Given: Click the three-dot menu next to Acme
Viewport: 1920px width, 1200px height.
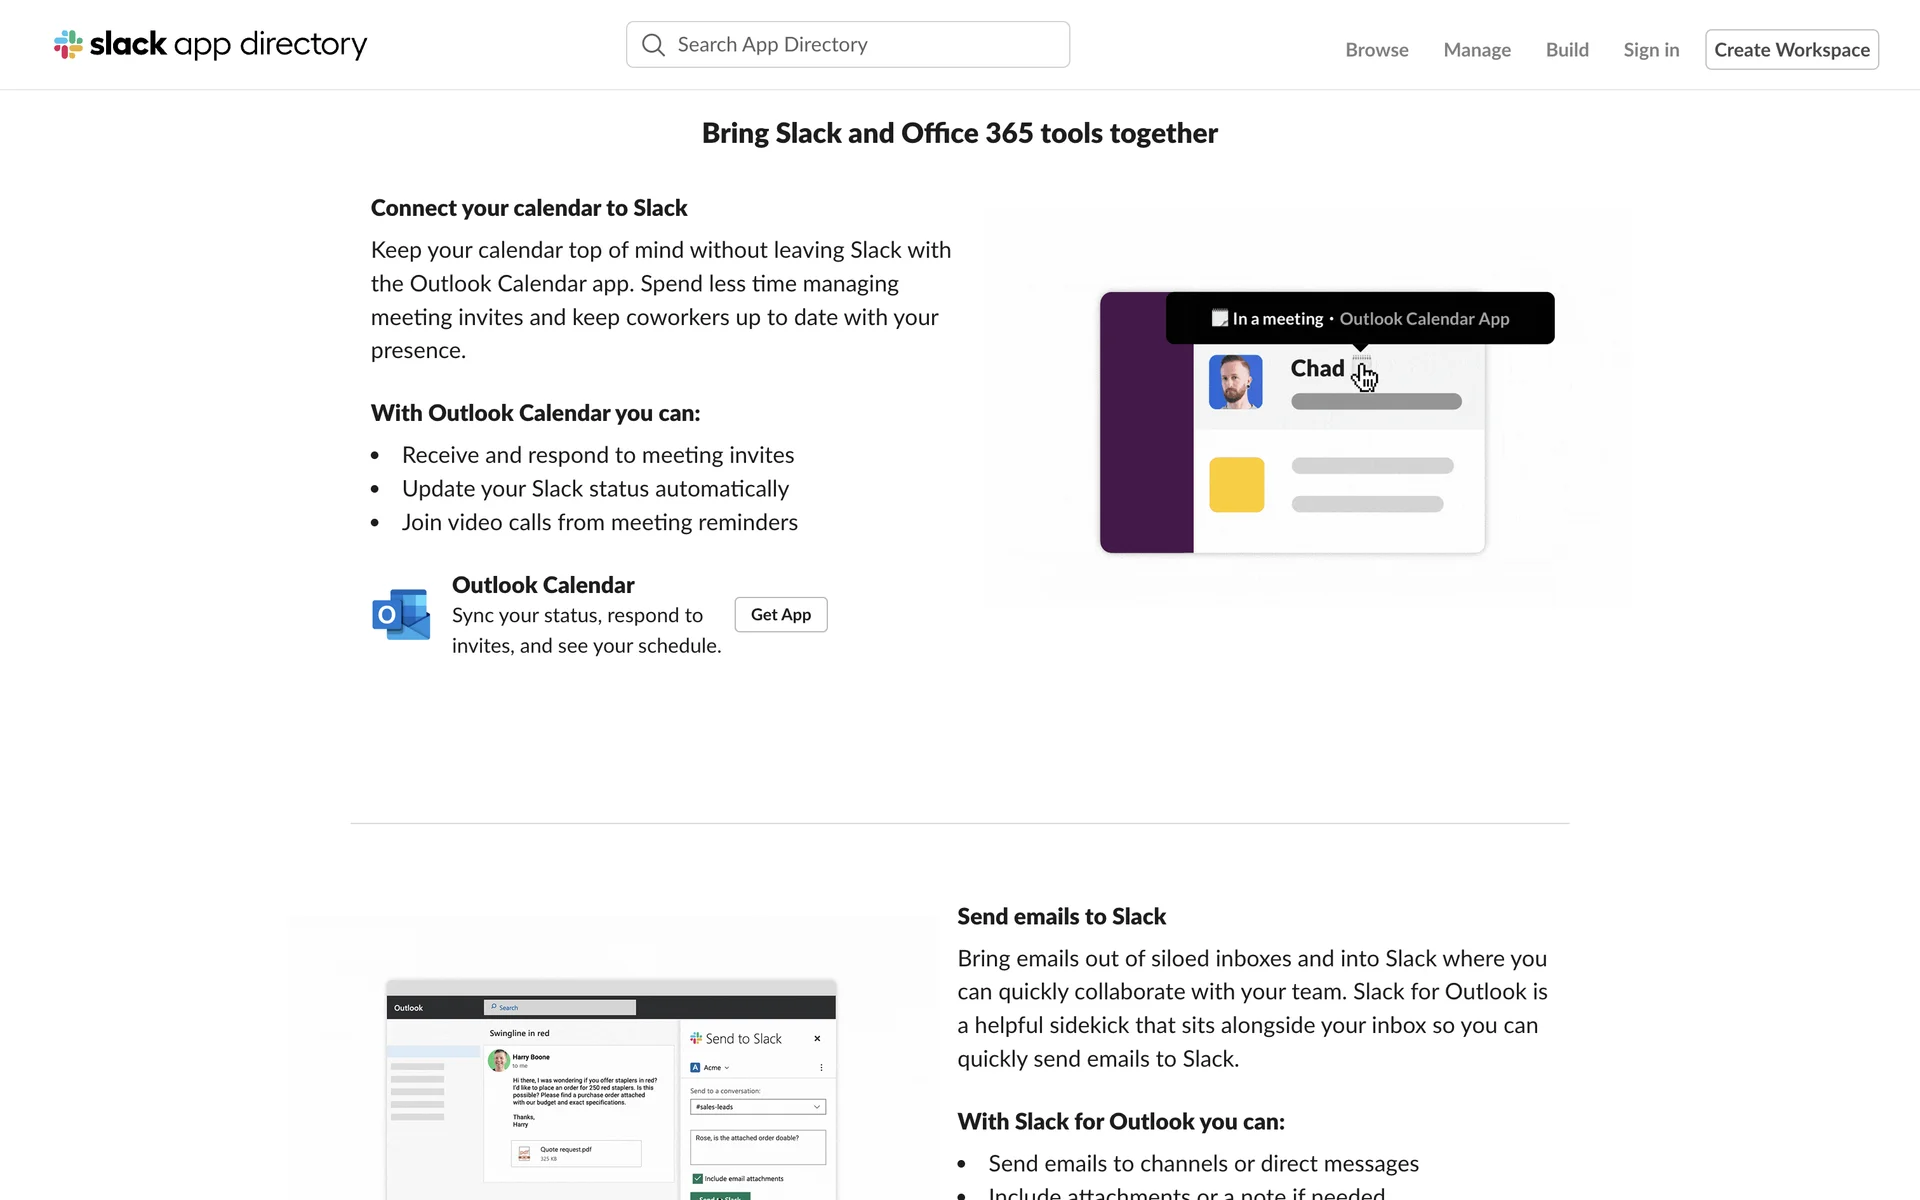Looking at the screenshot, I should click(821, 1068).
